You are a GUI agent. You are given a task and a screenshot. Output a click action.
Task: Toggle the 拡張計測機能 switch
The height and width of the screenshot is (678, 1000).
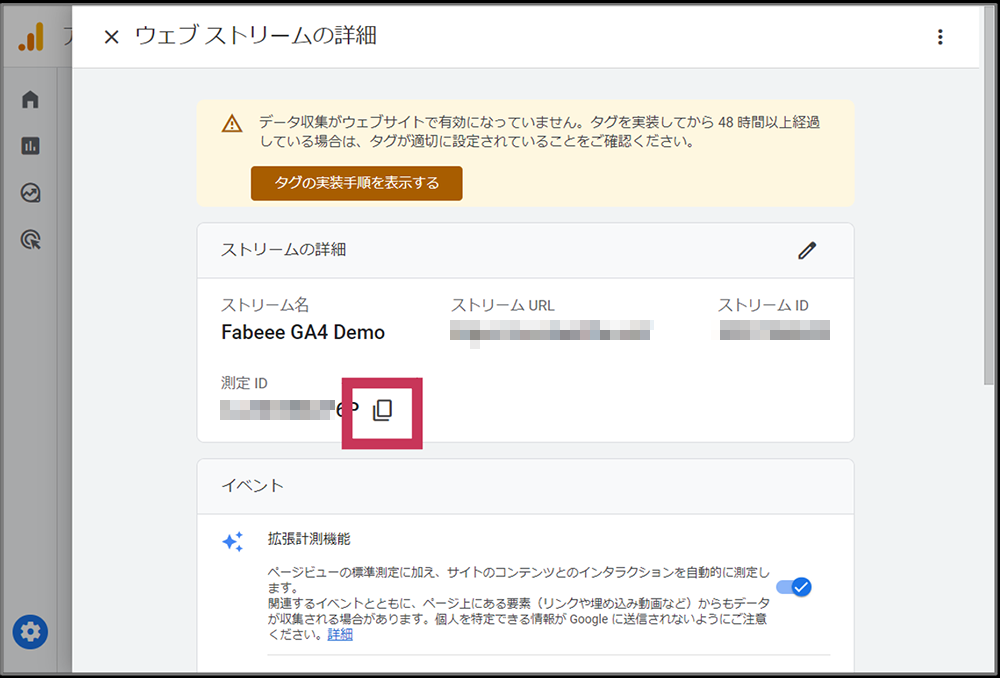793,586
